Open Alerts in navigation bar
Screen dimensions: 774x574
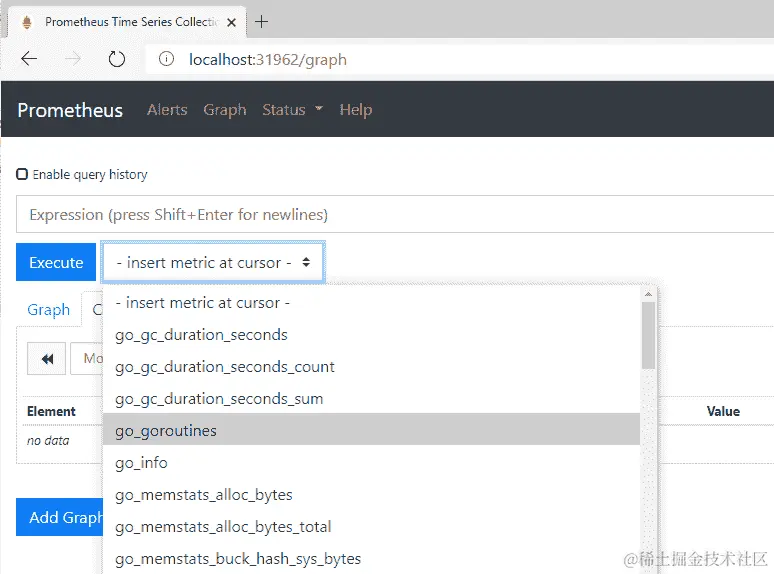tap(167, 109)
